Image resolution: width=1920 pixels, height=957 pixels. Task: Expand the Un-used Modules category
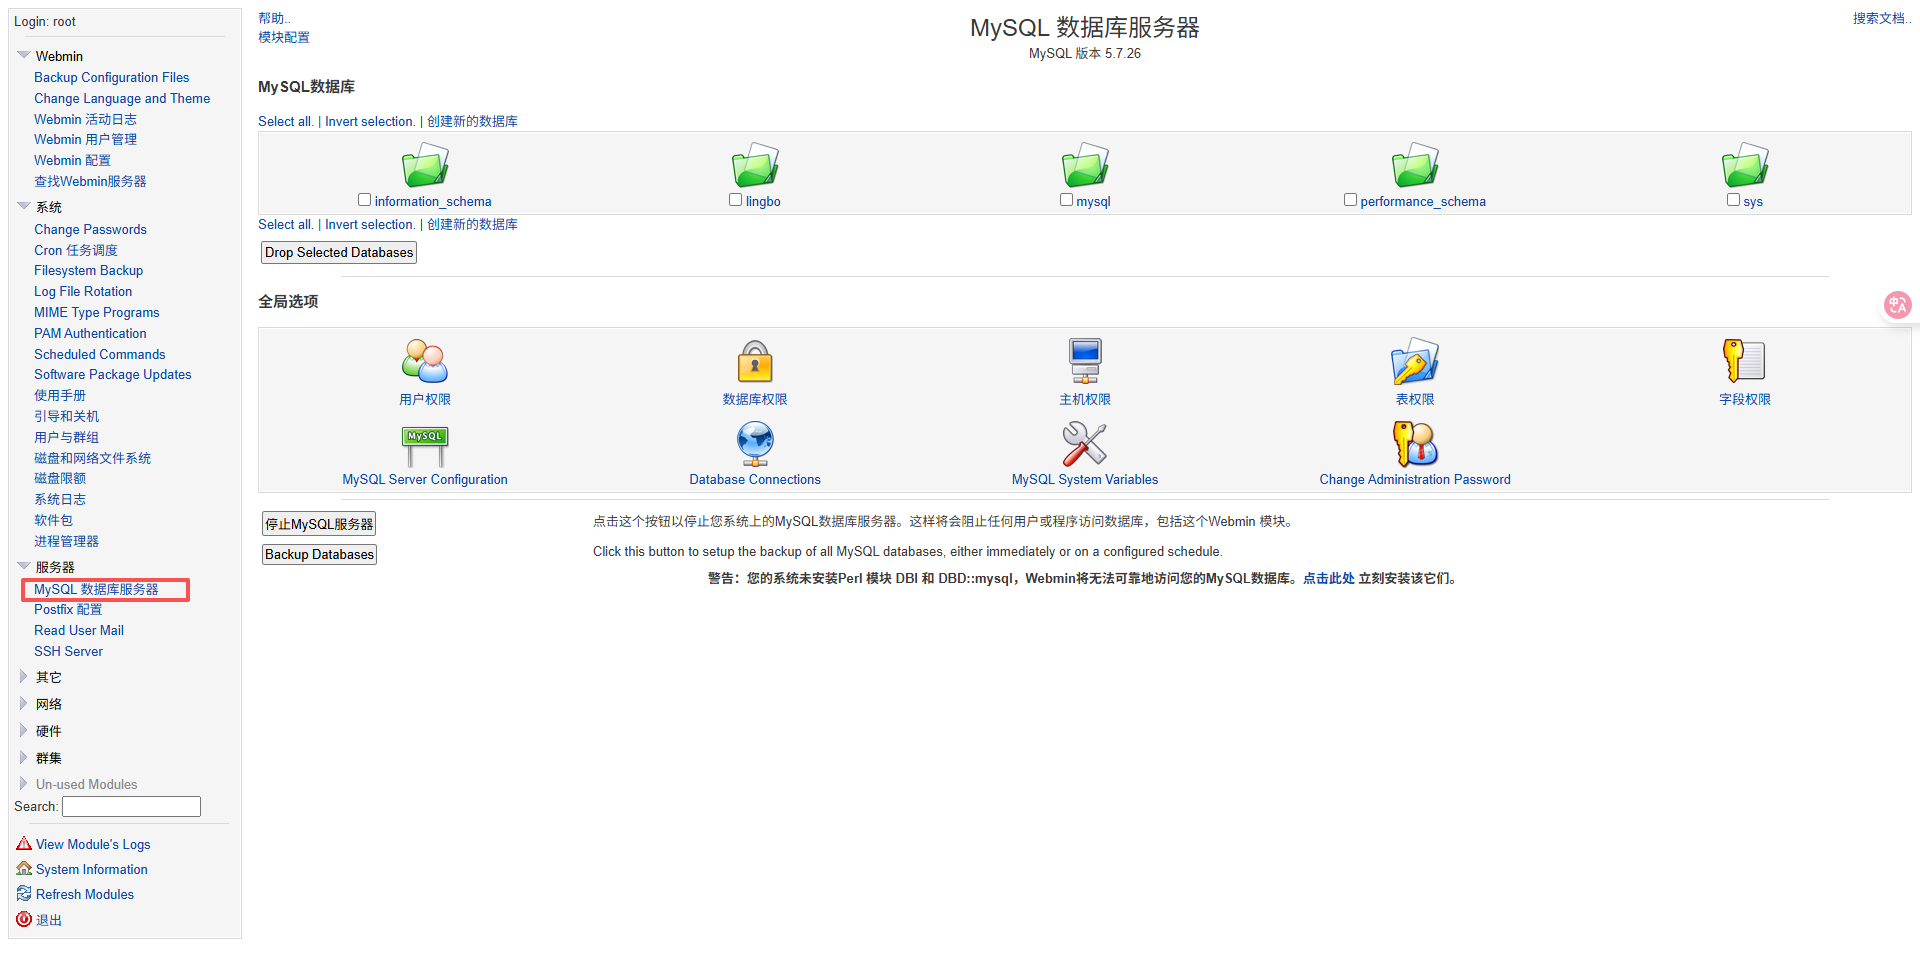[x=24, y=783]
